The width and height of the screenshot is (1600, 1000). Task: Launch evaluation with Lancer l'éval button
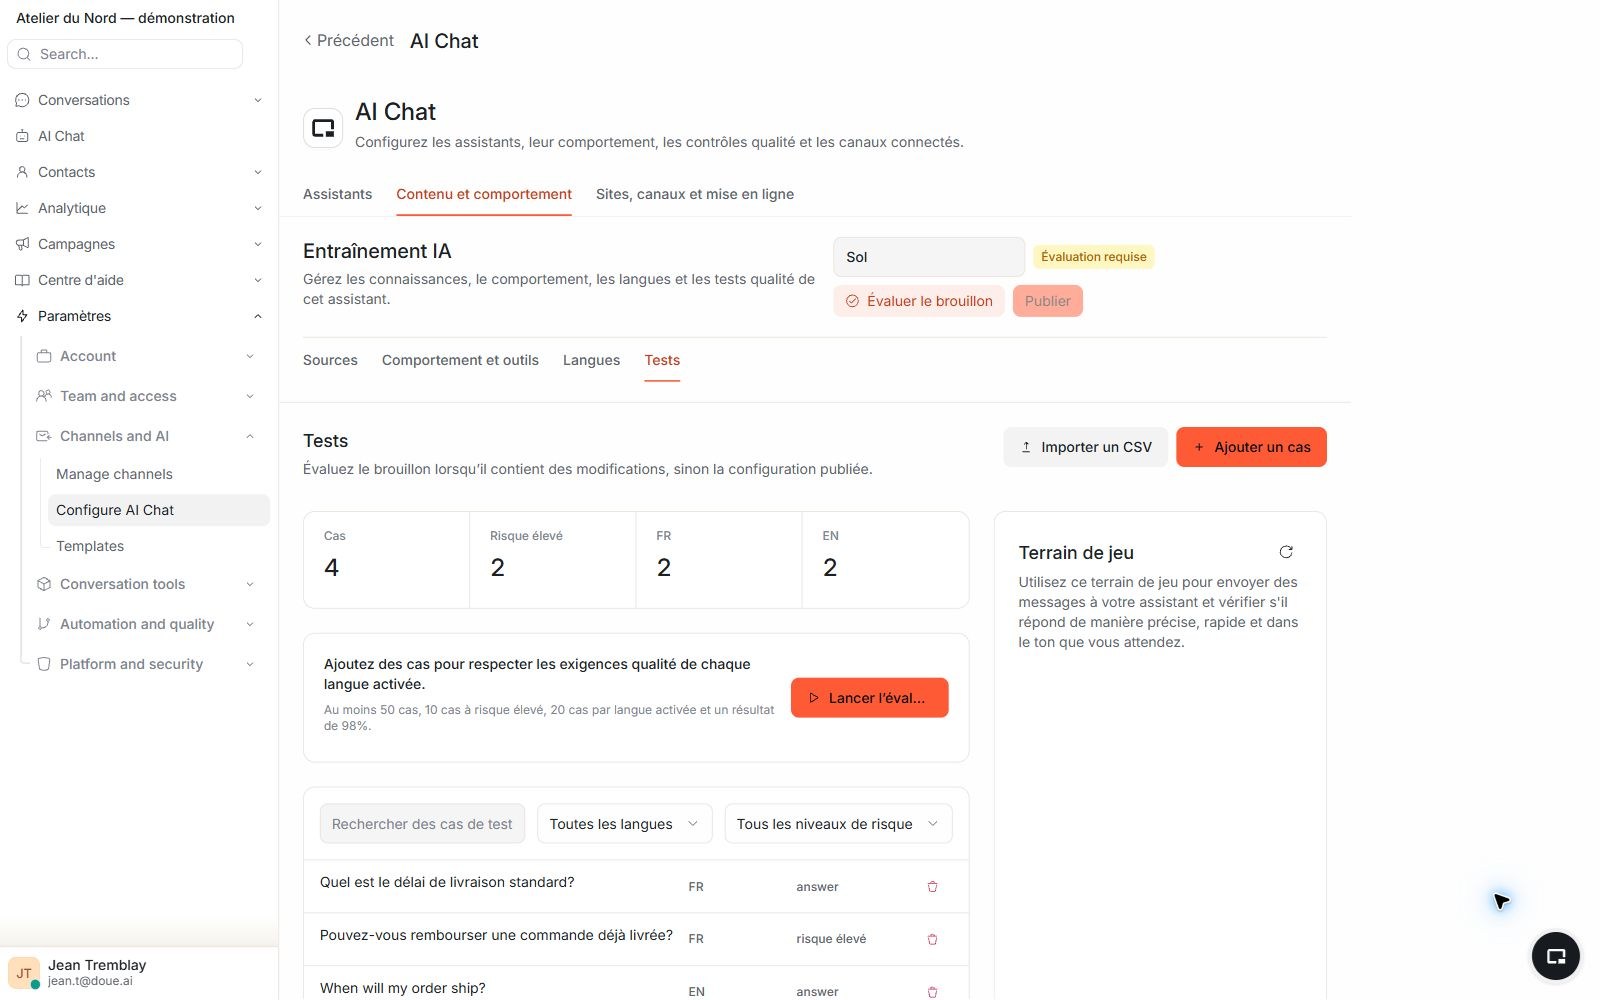pos(869,698)
